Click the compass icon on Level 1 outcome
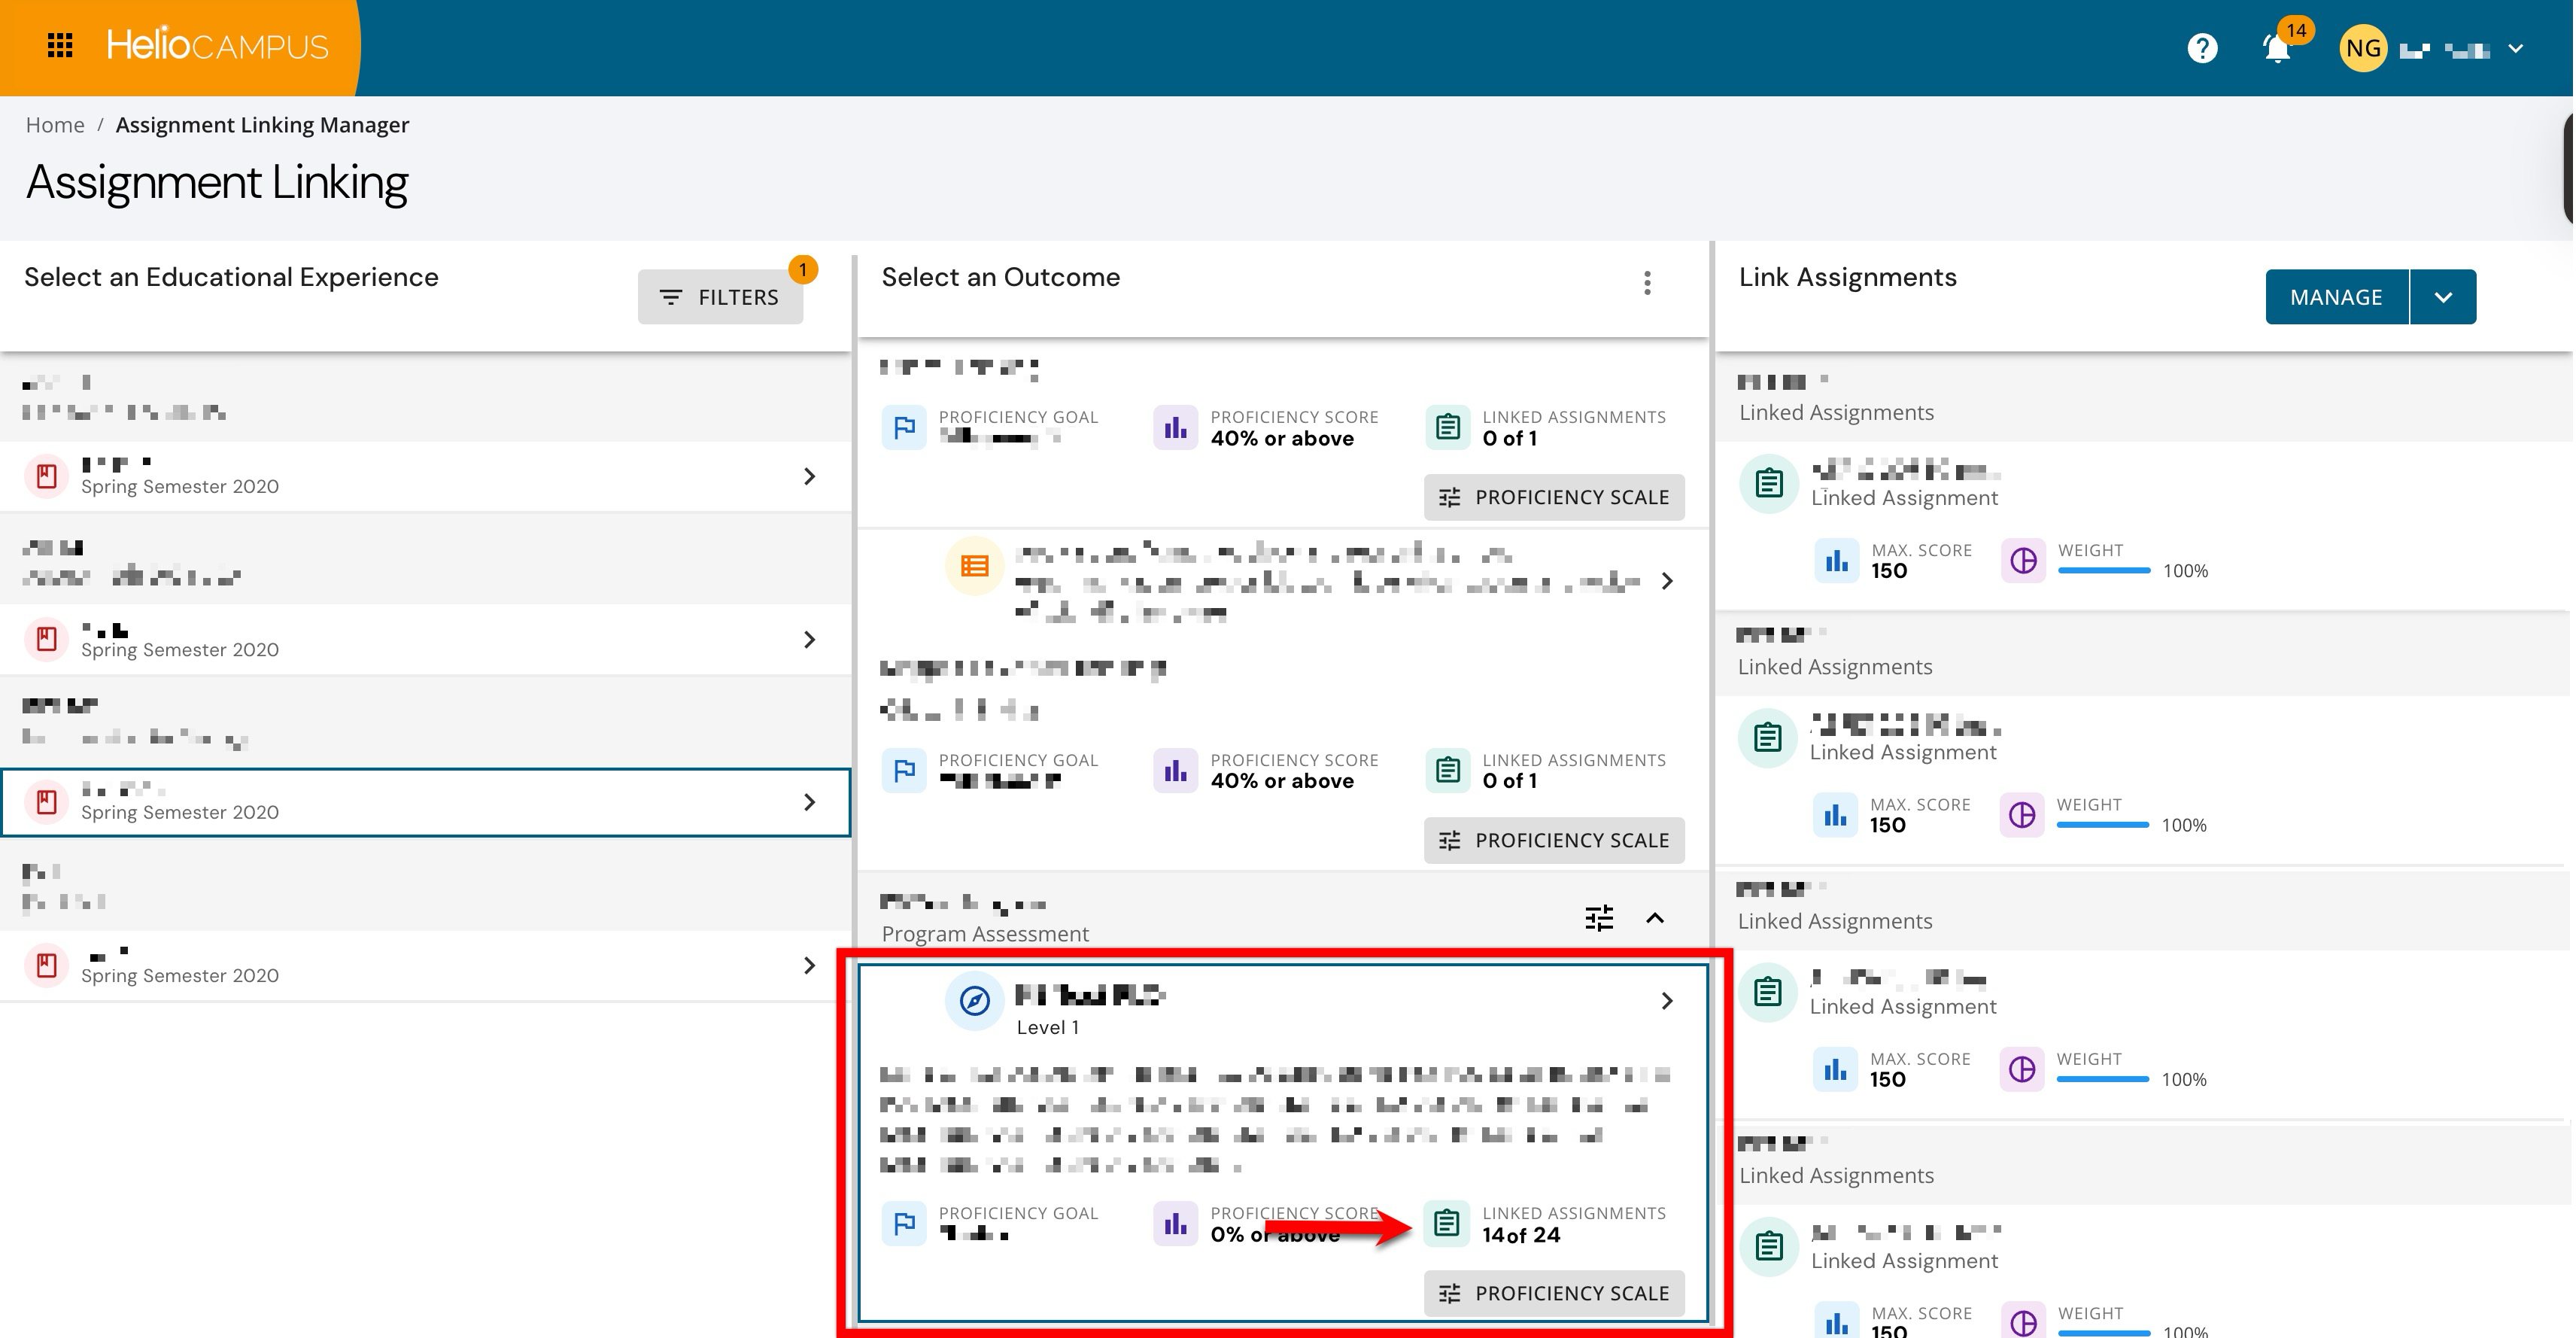The width and height of the screenshot is (2576, 1338). (974, 1000)
